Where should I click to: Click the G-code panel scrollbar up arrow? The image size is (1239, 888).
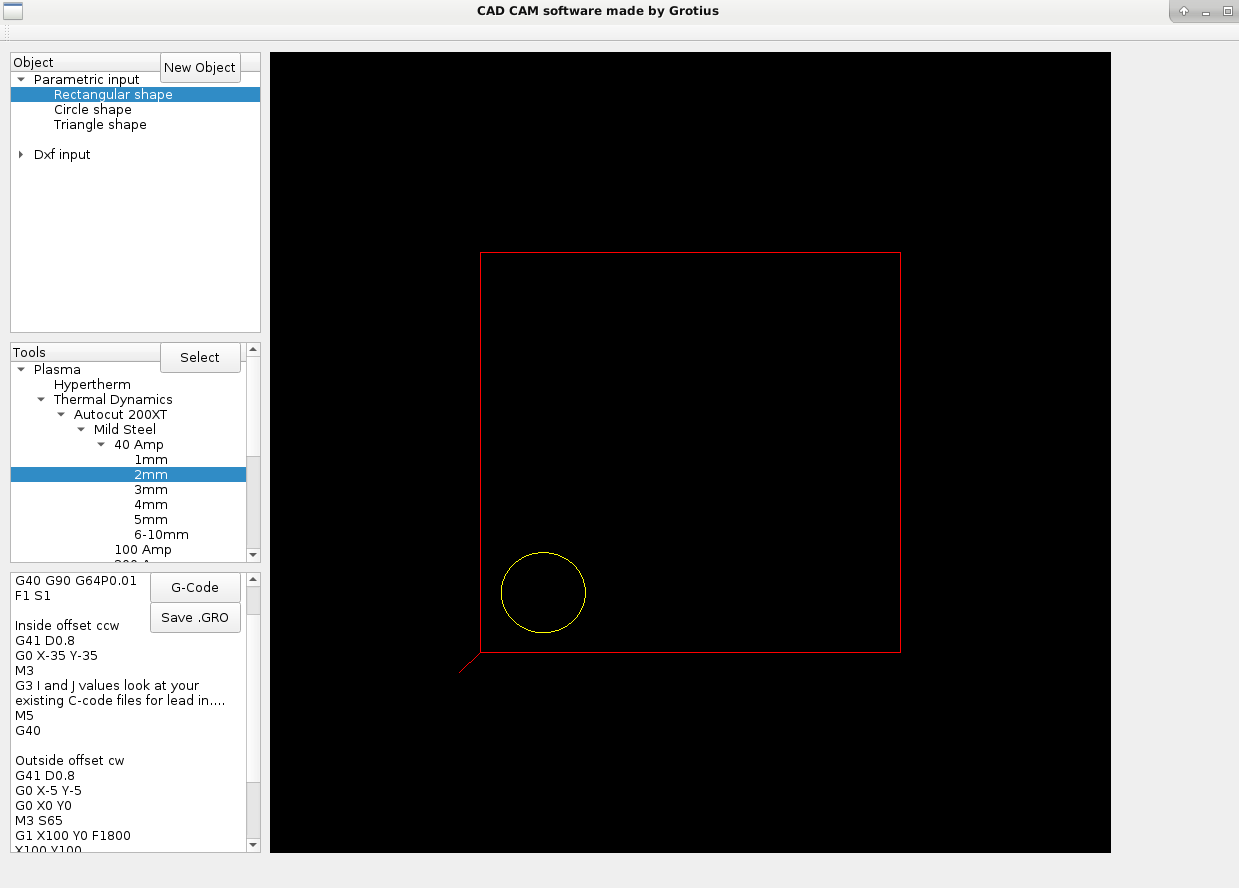pyautogui.click(x=253, y=579)
